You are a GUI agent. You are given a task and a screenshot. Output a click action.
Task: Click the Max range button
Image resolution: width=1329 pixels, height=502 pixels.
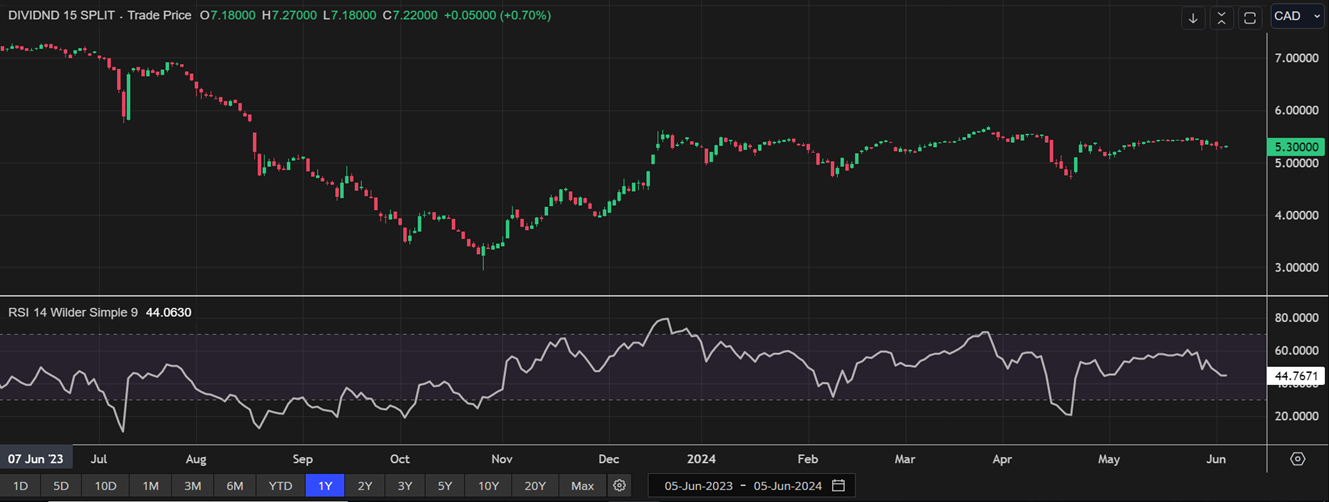(x=582, y=486)
